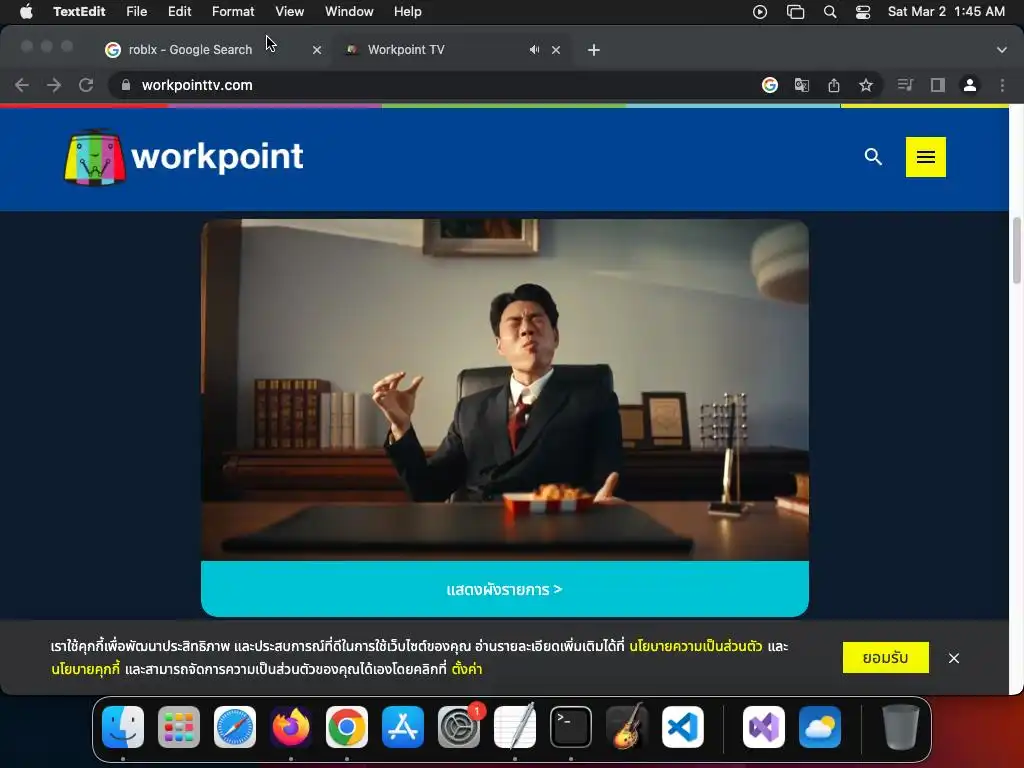Open Terminal from the dock
Image resolution: width=1024 pixels, height=768 pixels.
(571, 727)
